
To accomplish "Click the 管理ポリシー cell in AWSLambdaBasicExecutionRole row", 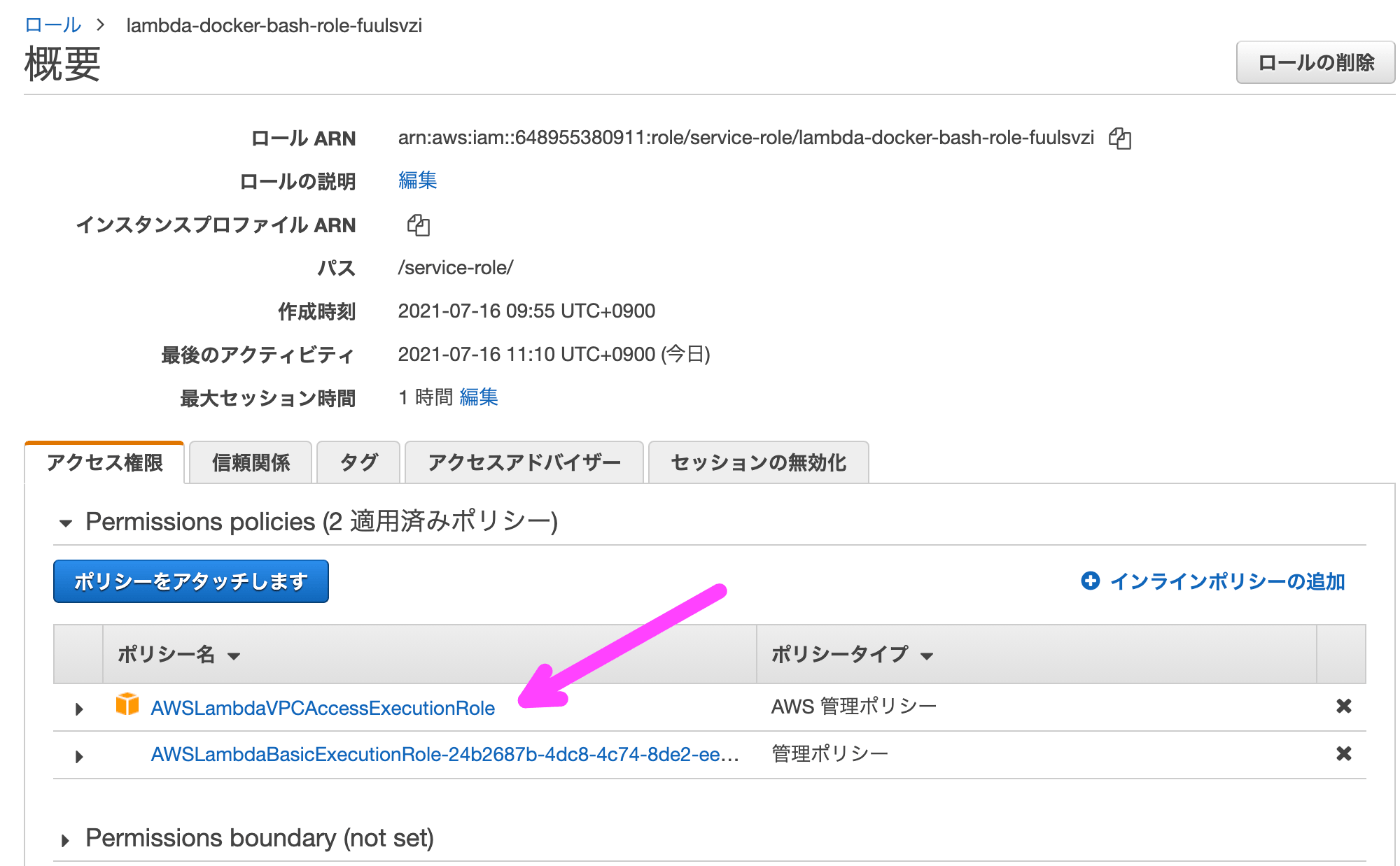I will pyautogui.click(x=830, y=754).
